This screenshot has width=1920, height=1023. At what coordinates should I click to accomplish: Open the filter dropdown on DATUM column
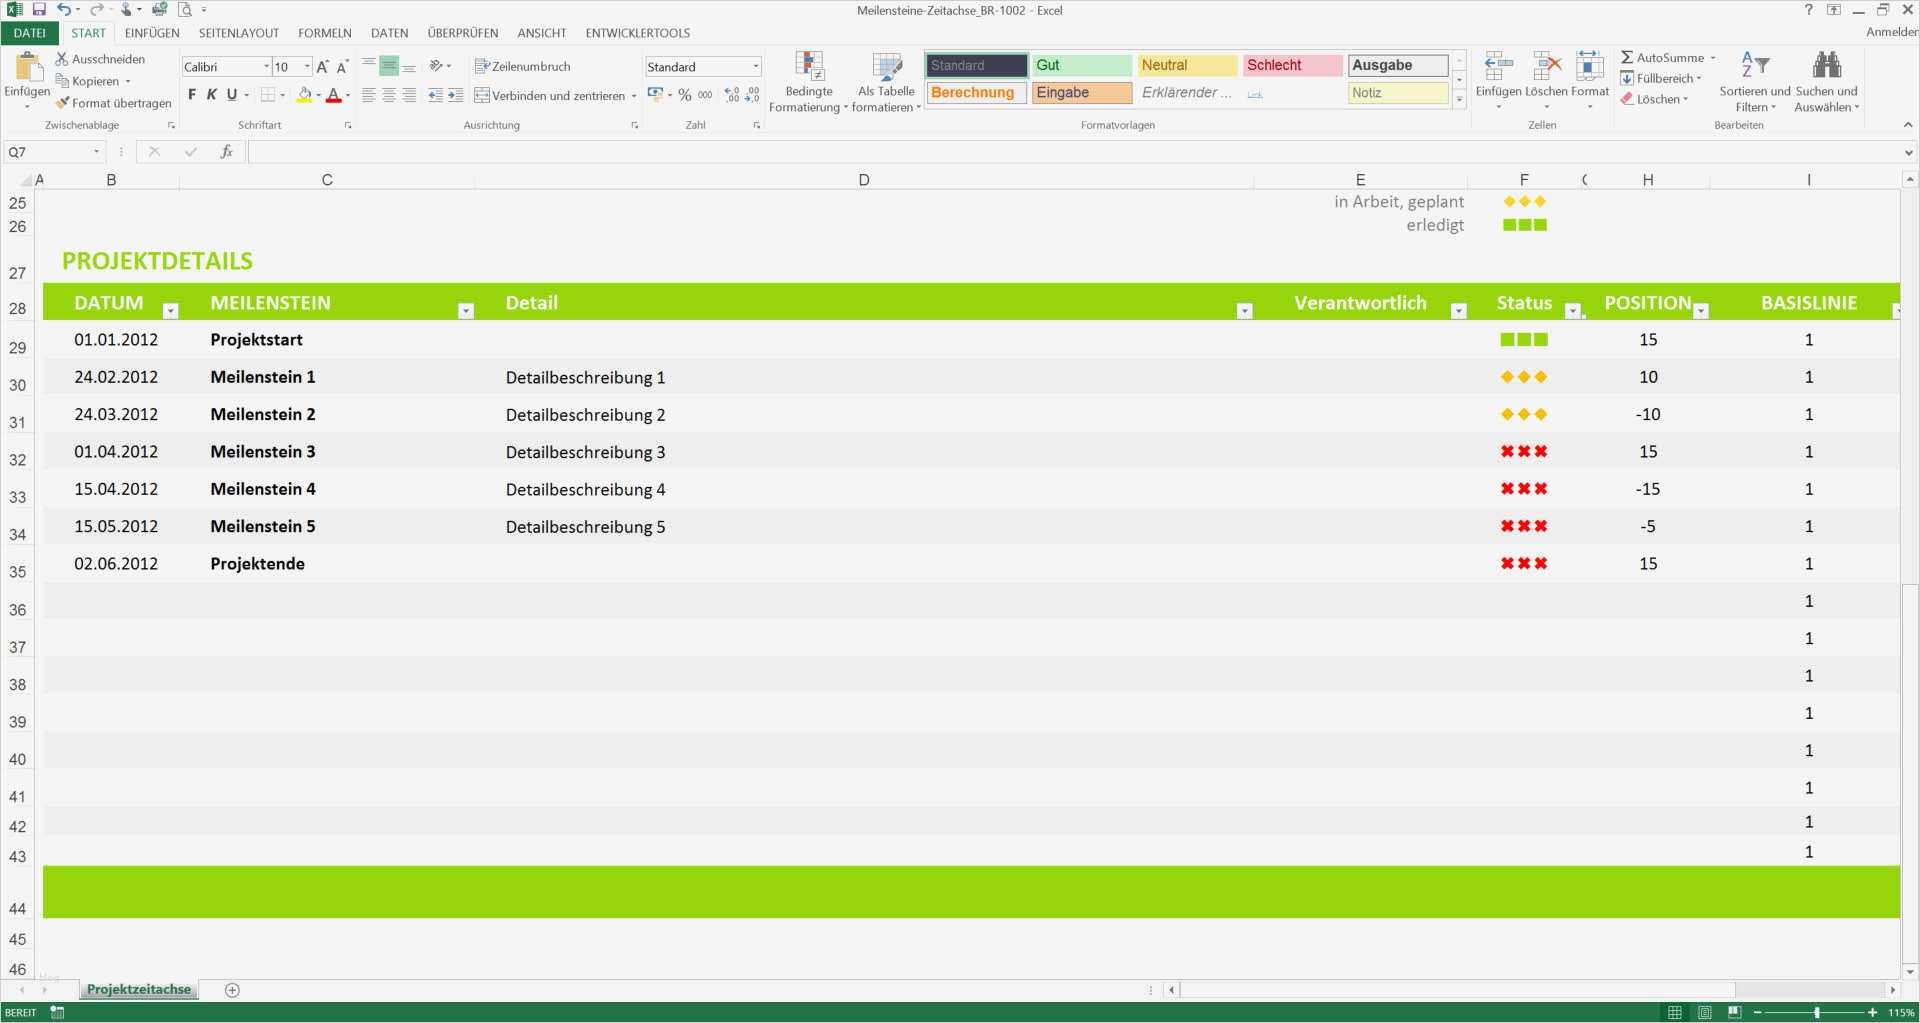[171, 311]
